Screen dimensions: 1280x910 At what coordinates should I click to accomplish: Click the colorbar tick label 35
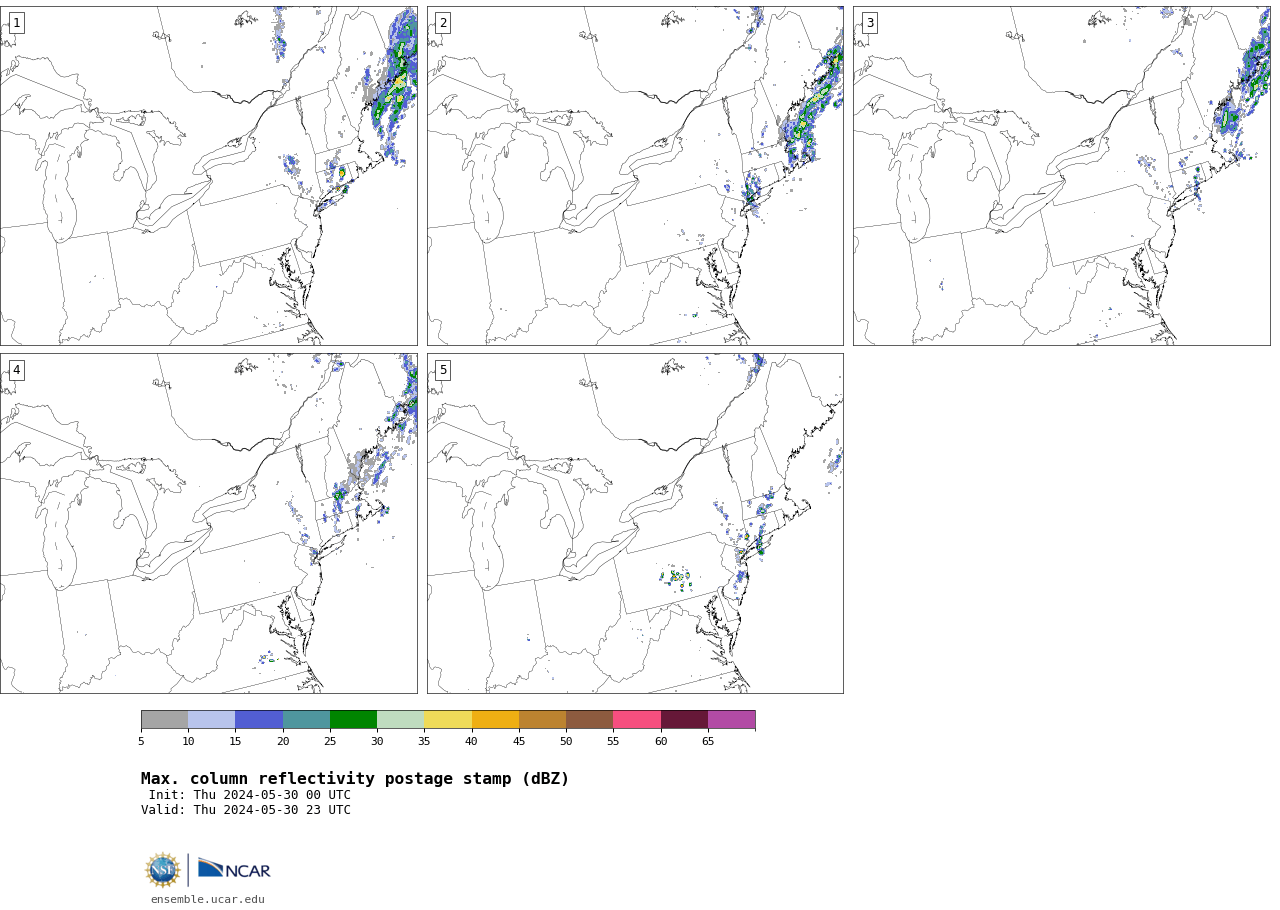(424, 741)
